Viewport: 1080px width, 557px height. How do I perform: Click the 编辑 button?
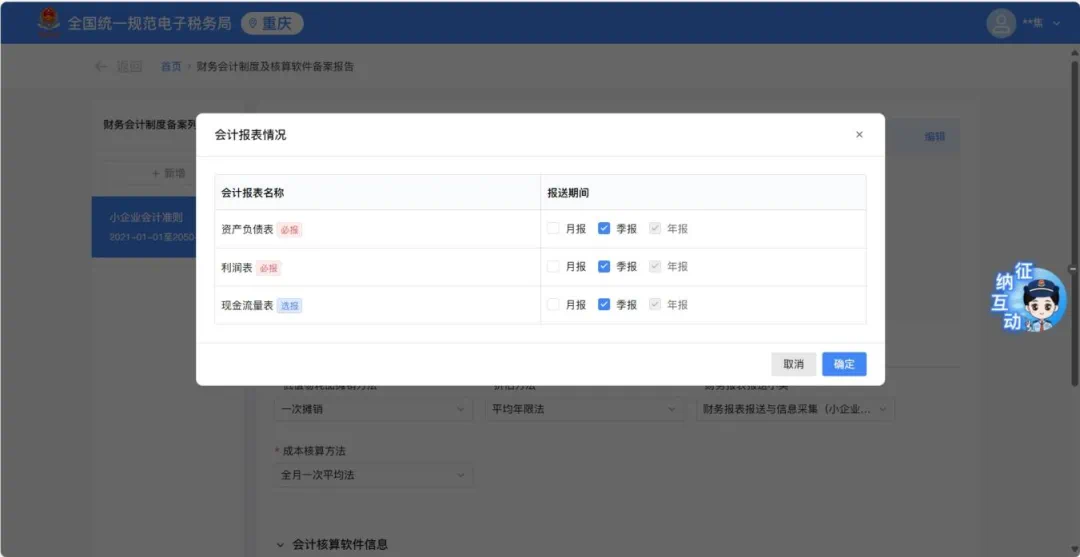tap(935, 136)
